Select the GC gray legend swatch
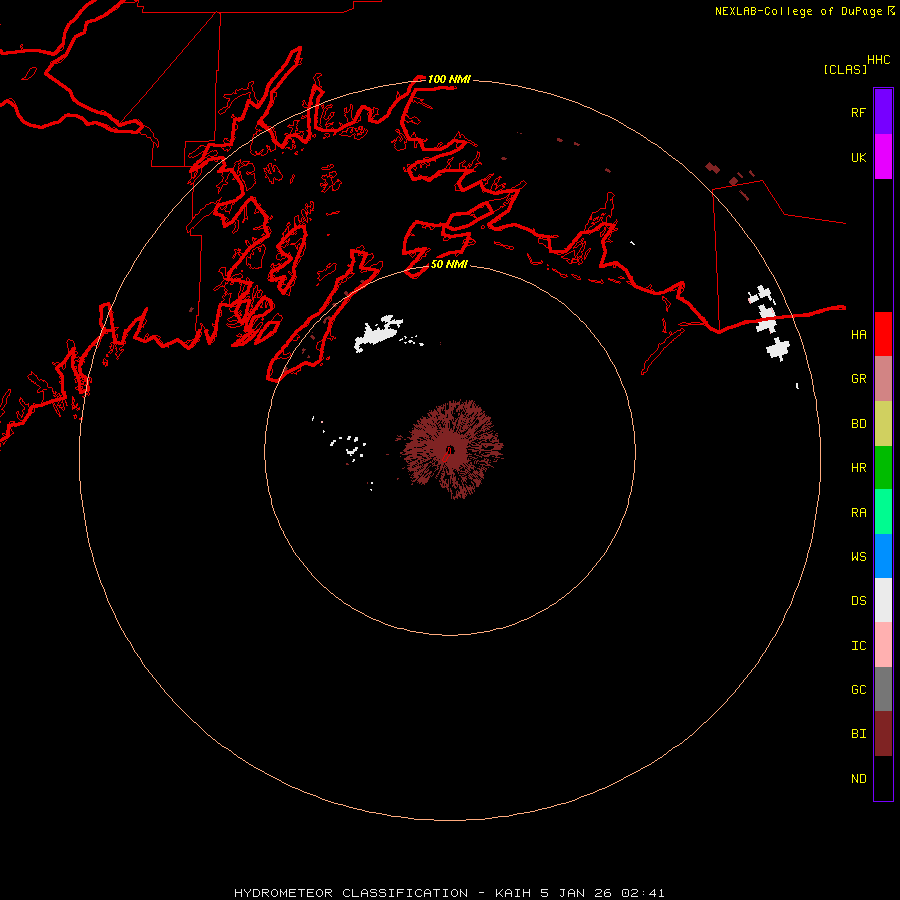900x900 pixels. click(883, 689)
